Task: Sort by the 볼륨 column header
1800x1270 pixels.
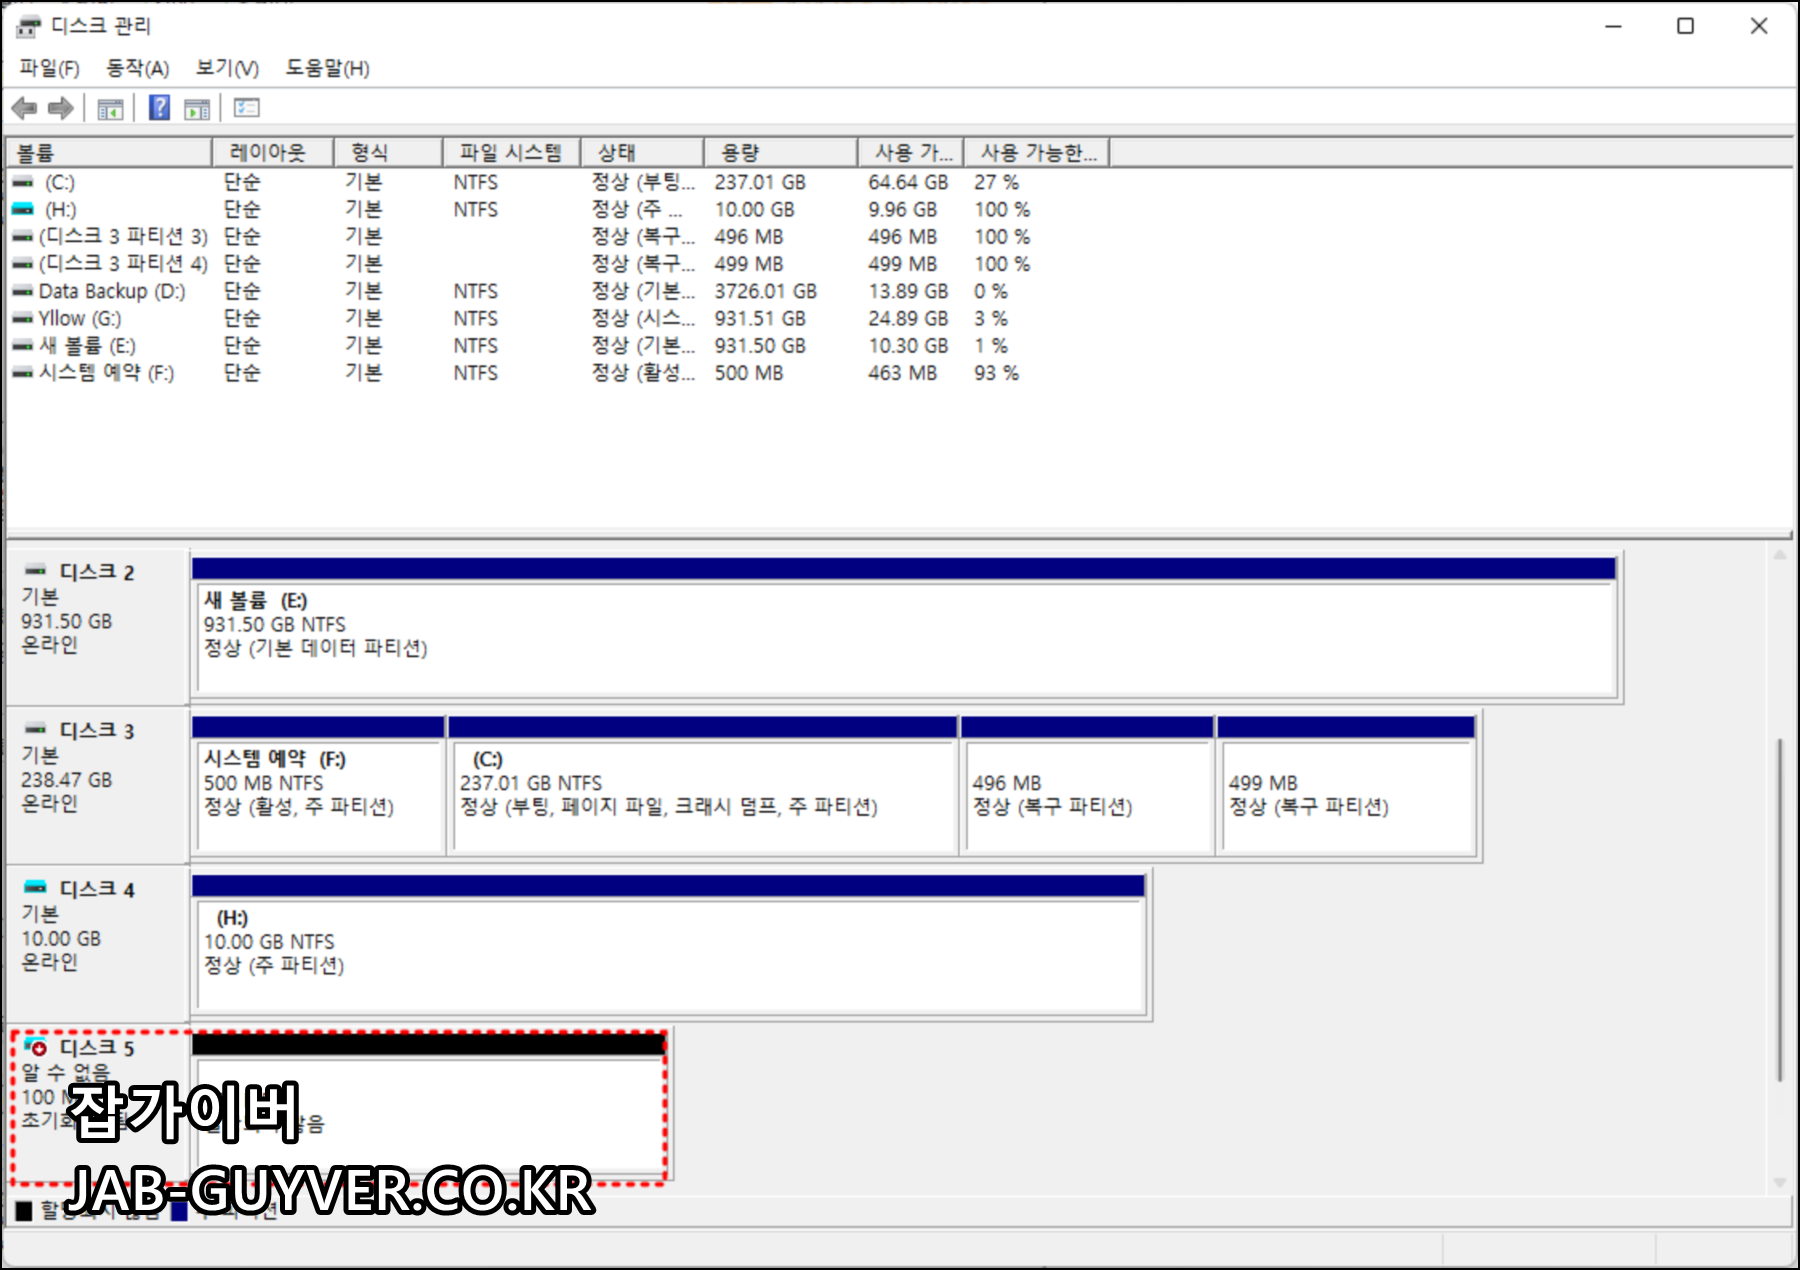Action: click(x=109, y=153)
